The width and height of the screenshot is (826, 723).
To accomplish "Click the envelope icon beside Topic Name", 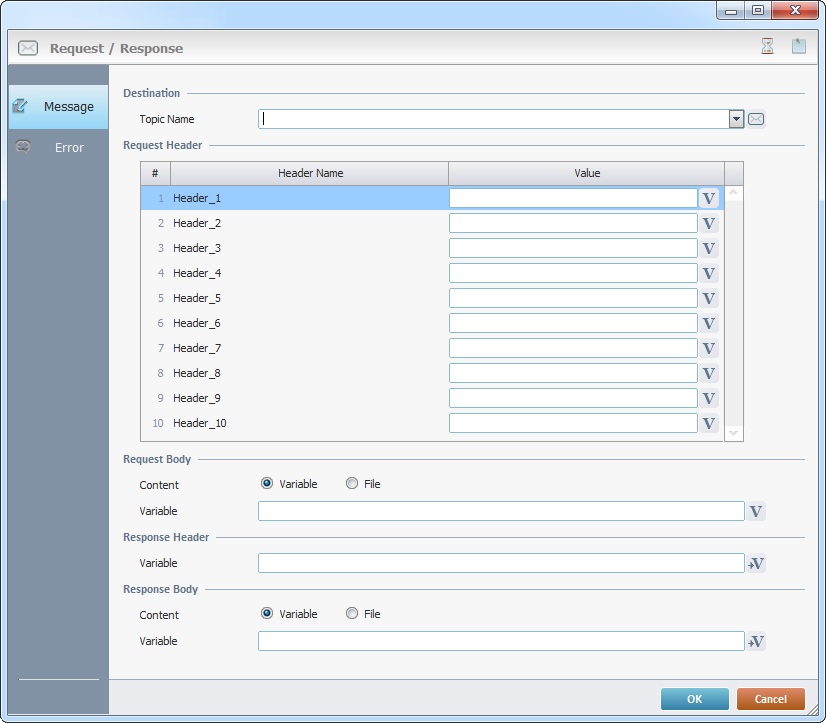I will 757,119.
